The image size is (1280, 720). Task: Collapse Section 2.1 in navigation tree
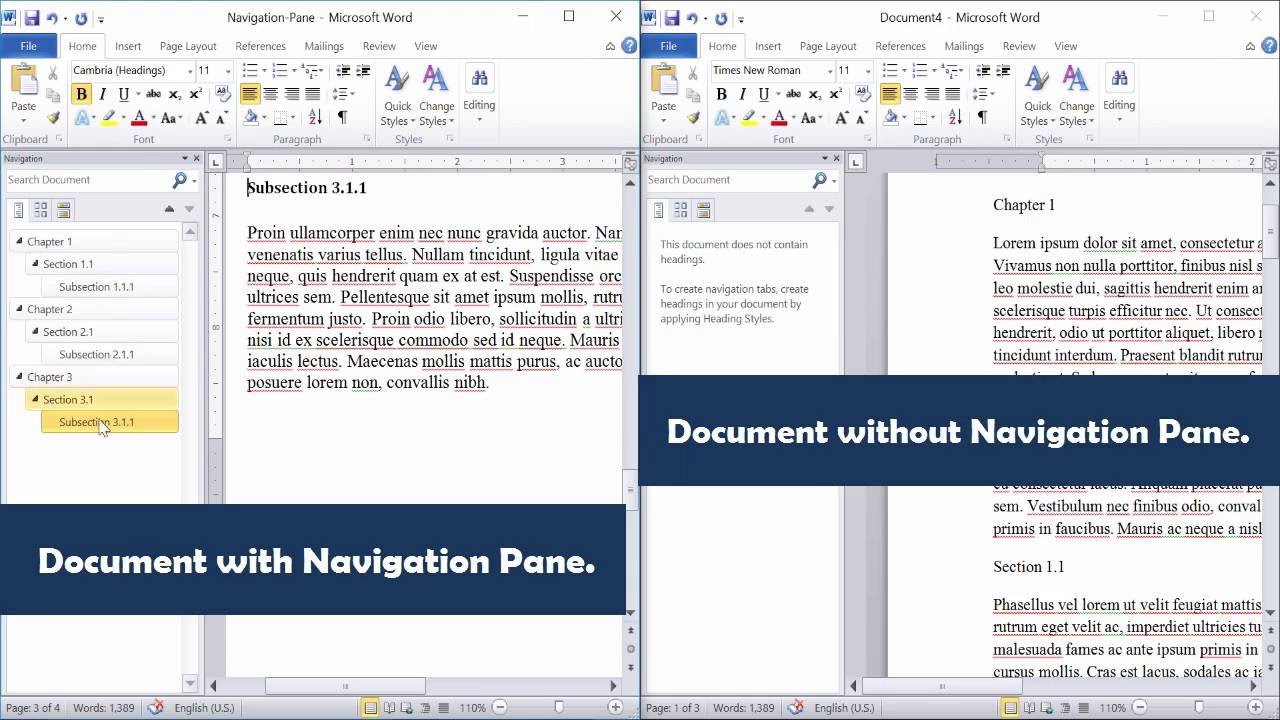35,331
